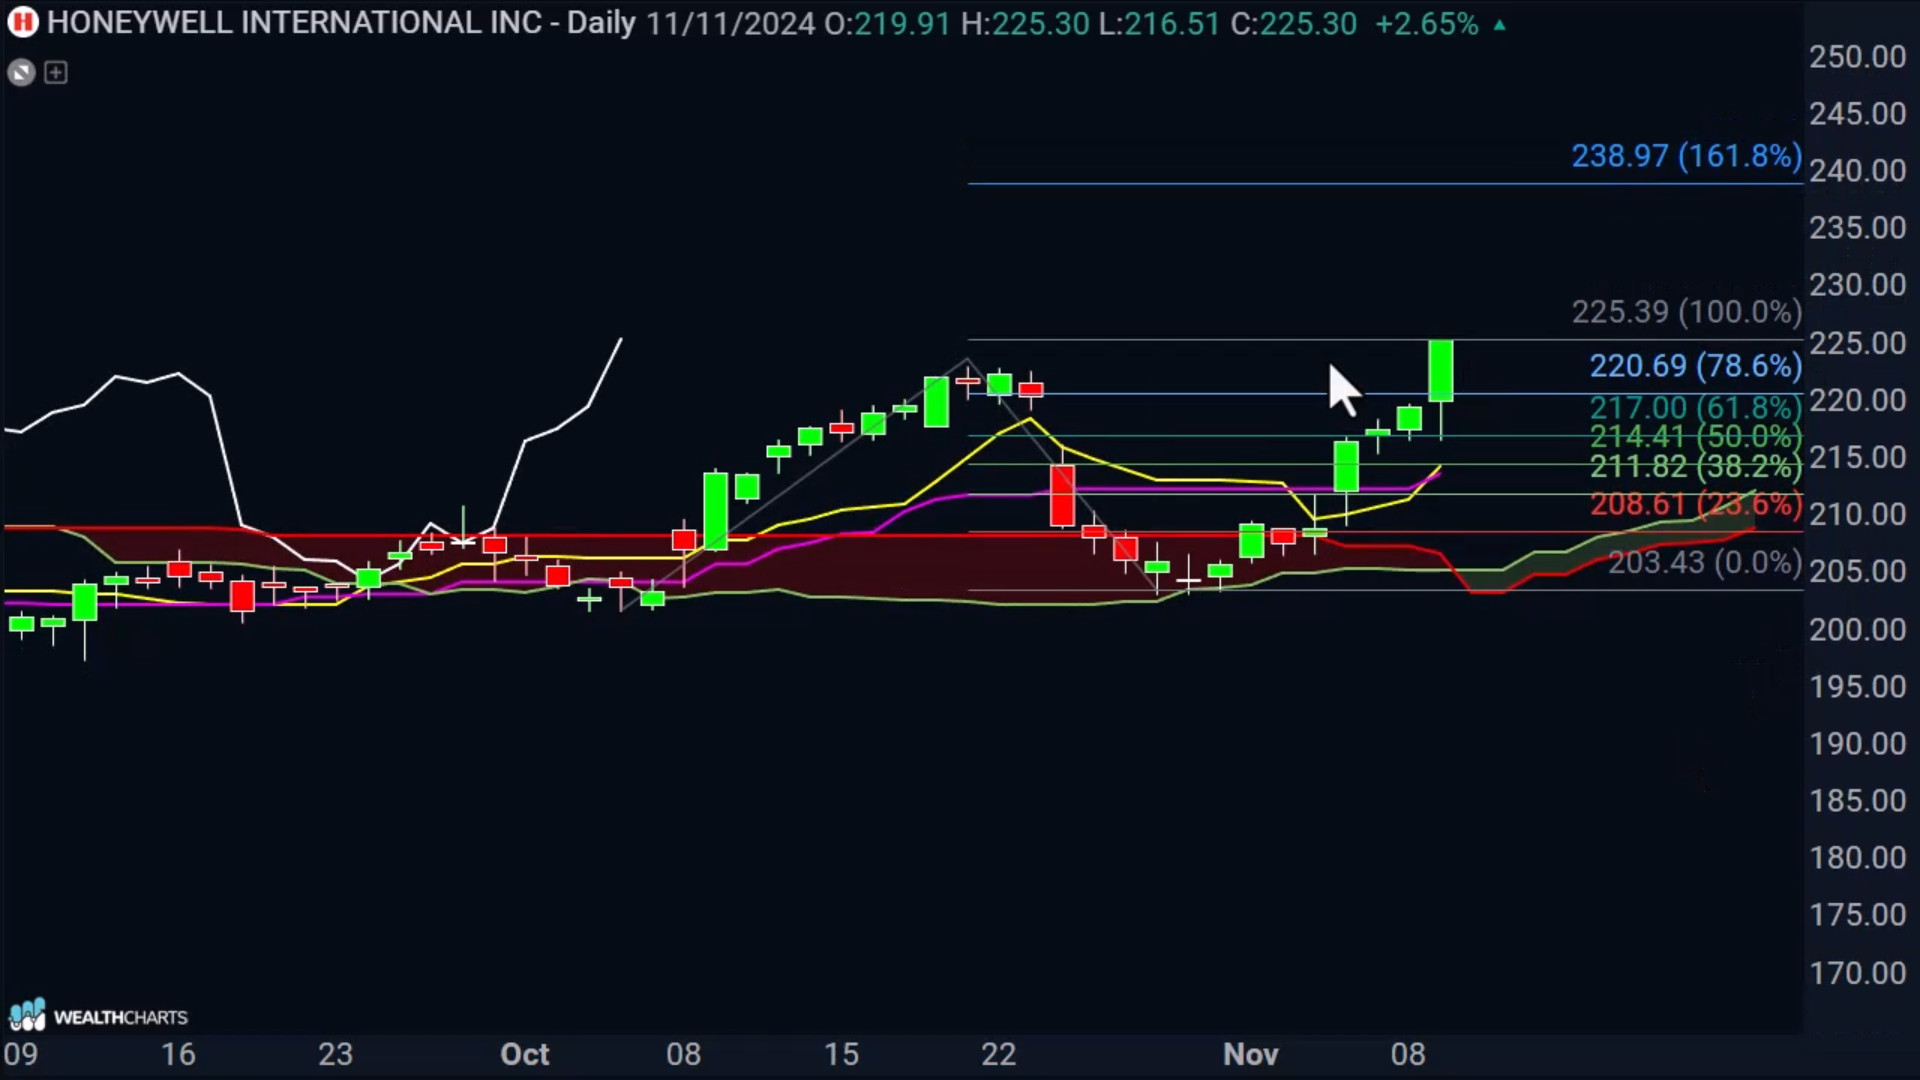1920x1080 pixels.
Task: Click the Oct label on time axis
Action: [524, 1054]
